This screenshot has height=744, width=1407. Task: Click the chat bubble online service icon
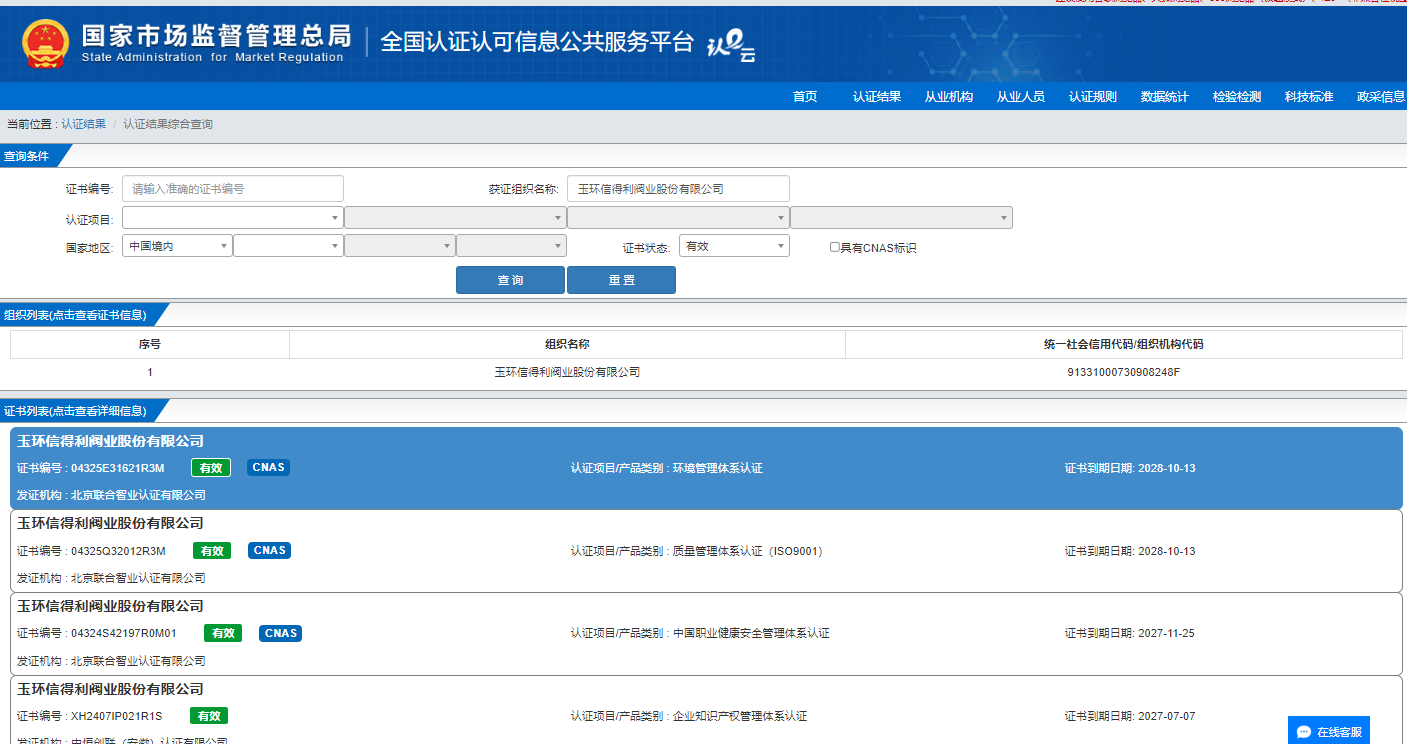(x=1304, y=732)
